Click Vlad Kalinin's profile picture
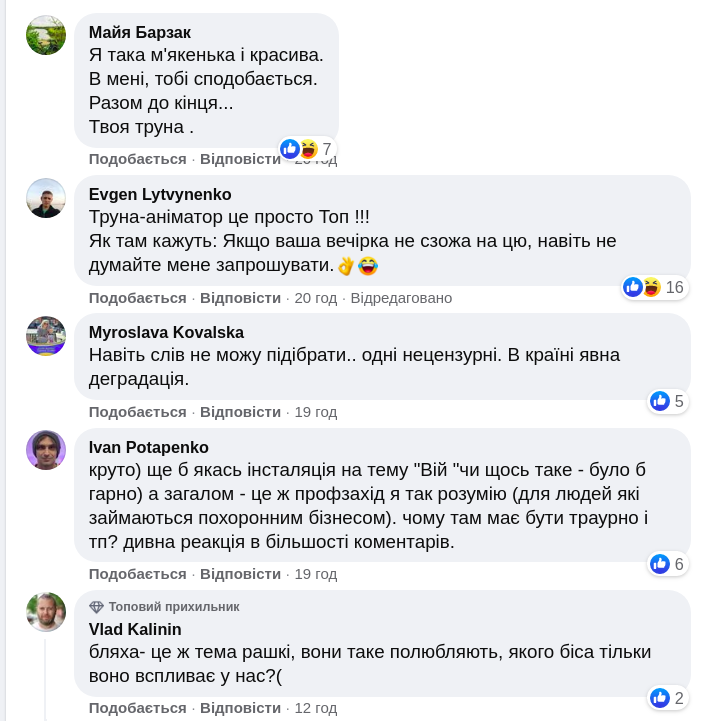The width and height of the screenshot is (724, 721). coord(46,612)
